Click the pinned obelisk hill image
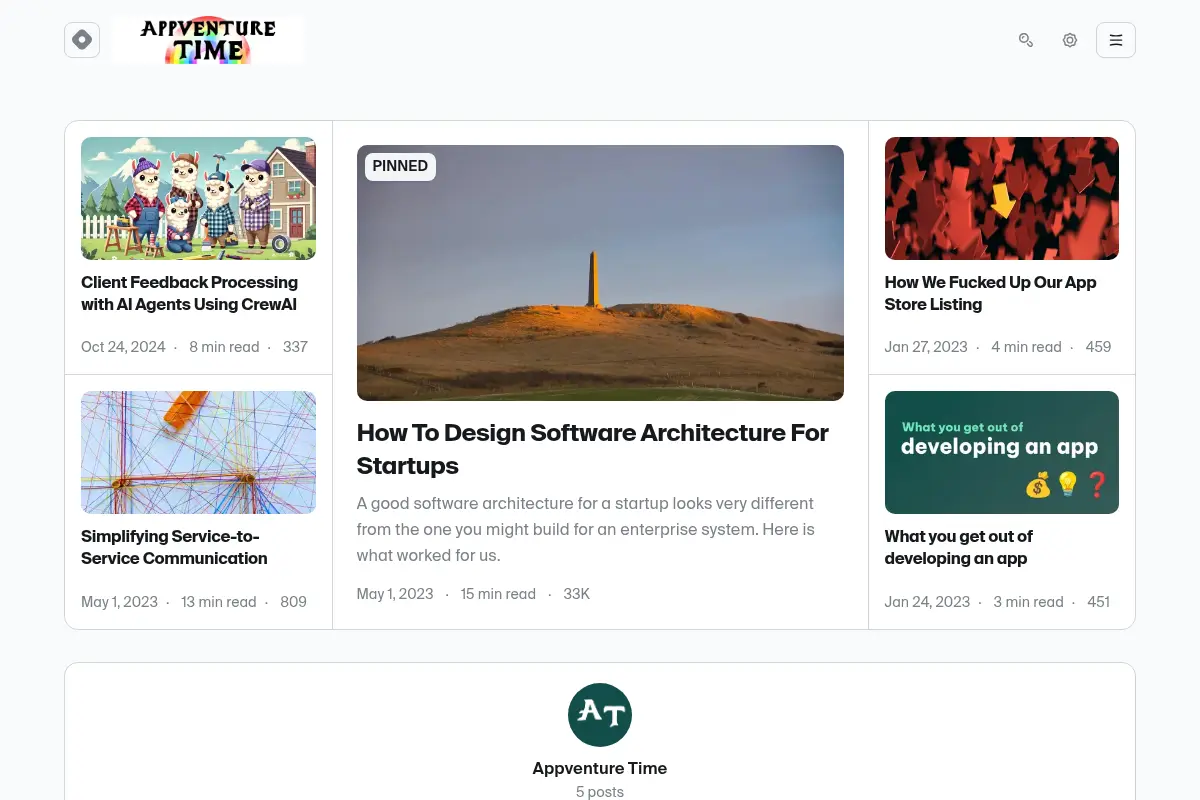Viewport: 1200px width, 800px height. coord(600,273)
